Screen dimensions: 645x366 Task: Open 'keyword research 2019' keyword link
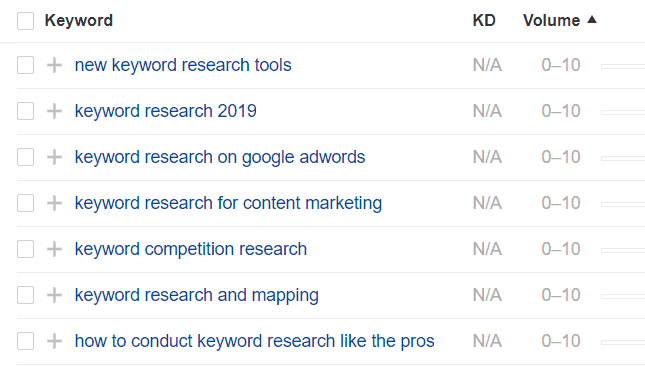tap(165, 111)
